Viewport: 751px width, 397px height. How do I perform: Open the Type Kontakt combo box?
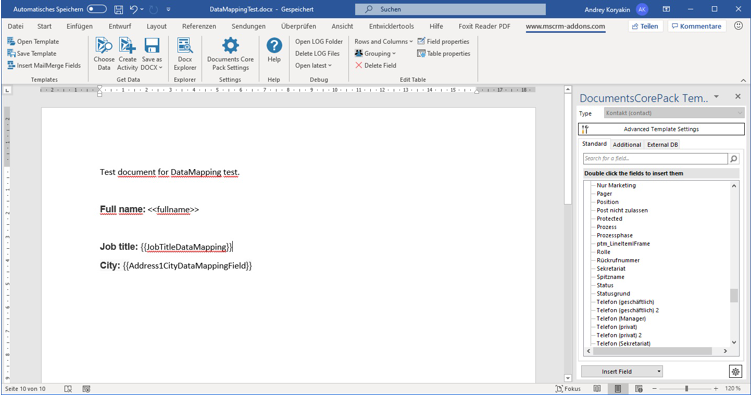point(673,113)
